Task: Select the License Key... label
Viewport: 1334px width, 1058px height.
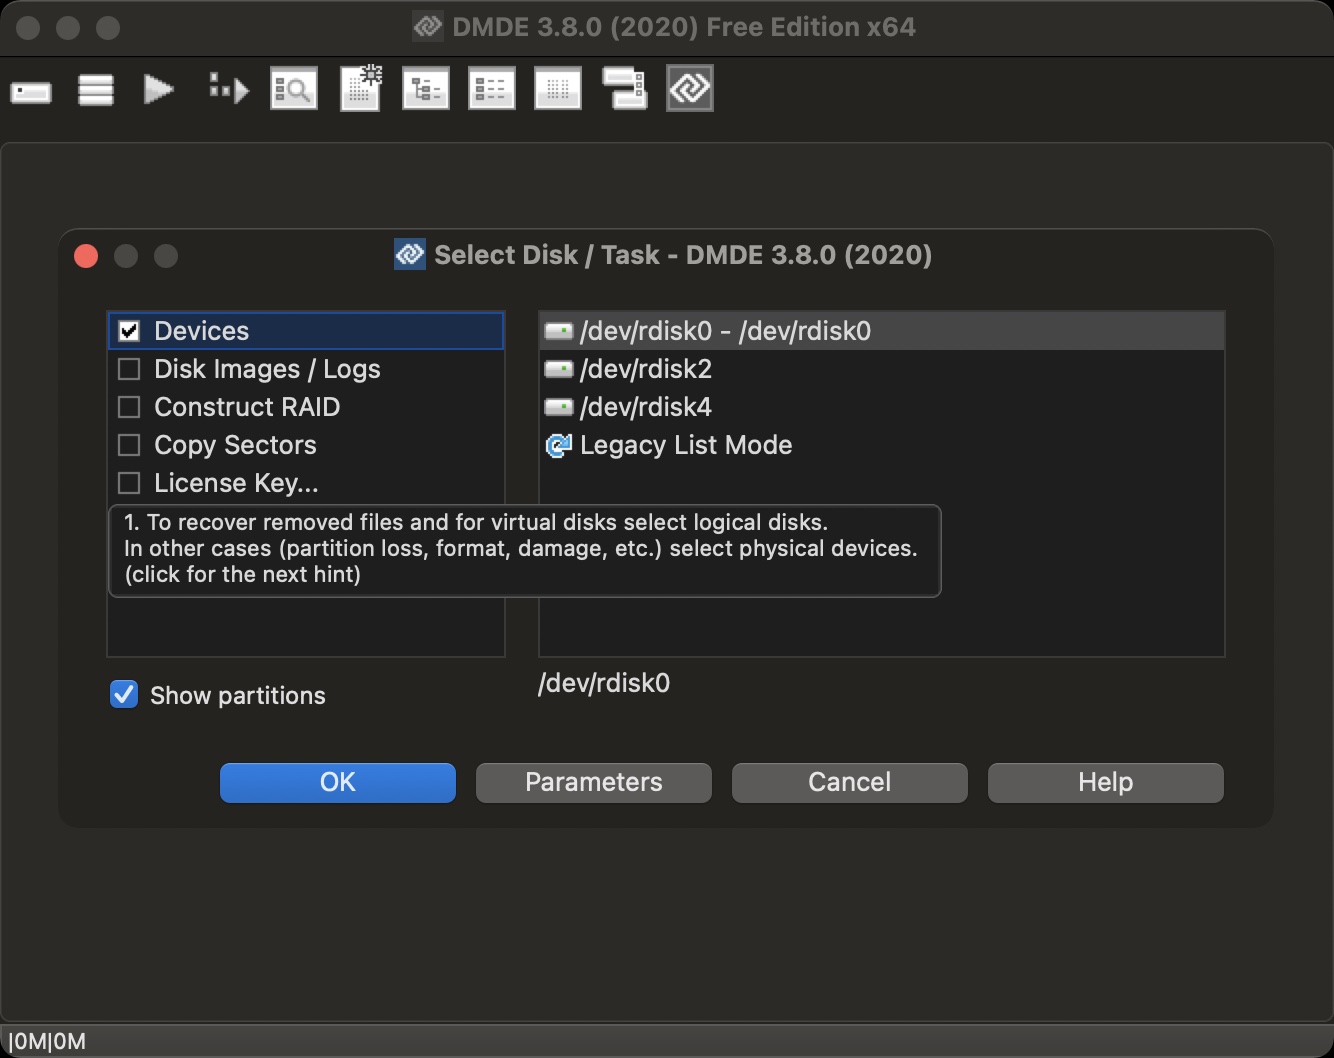Action: [x=236, y=483]
